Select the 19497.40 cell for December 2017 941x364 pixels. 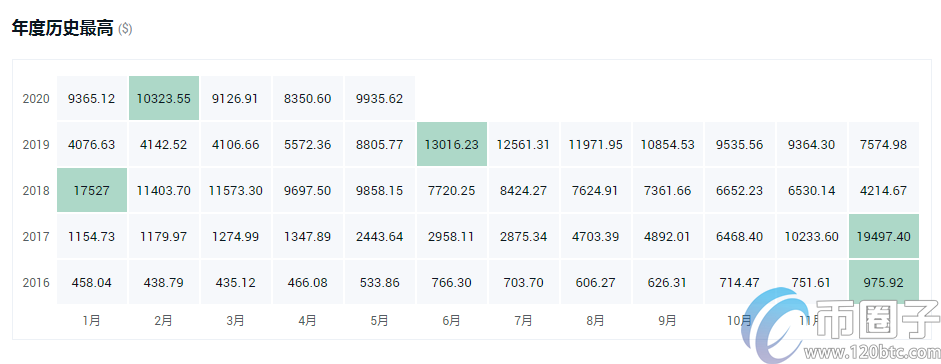pyautogui.click(x=883, y=236)
